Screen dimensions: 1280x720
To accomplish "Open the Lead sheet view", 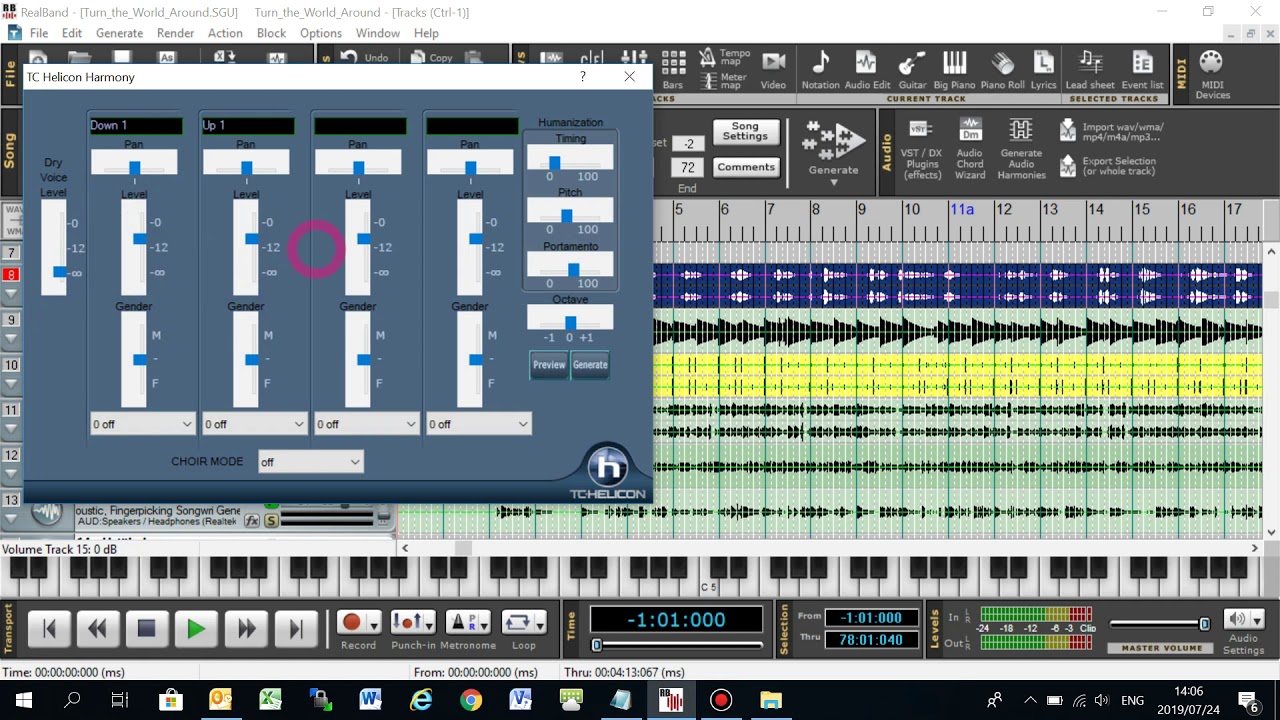I will (x=1090, y=70).
